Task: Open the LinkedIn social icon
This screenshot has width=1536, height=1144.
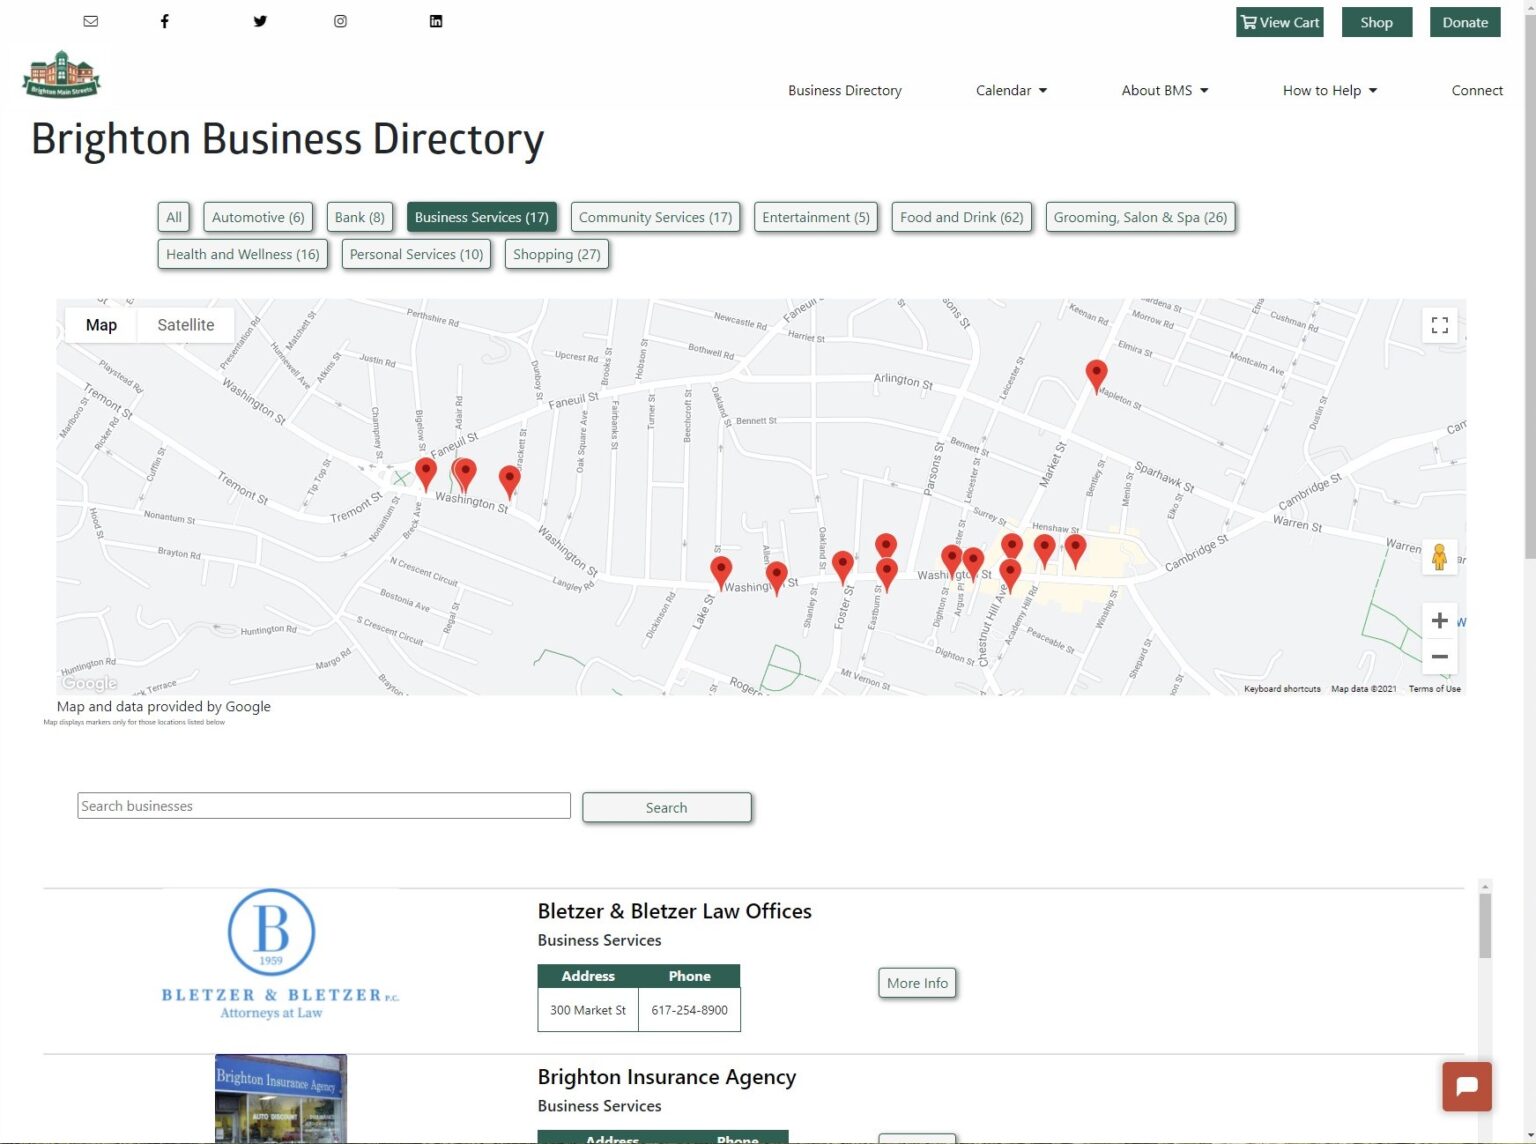Action: pos(436,21)
